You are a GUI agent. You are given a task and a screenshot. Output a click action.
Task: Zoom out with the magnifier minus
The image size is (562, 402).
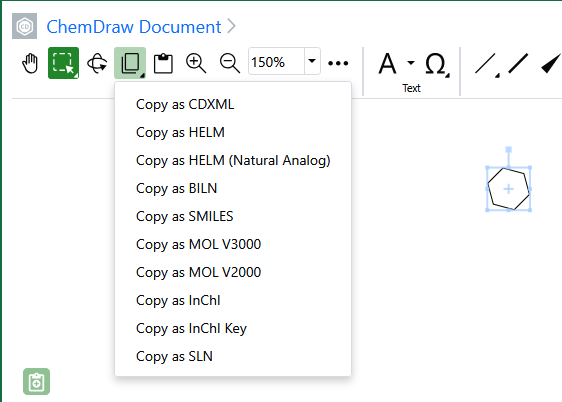click(230, 63)
